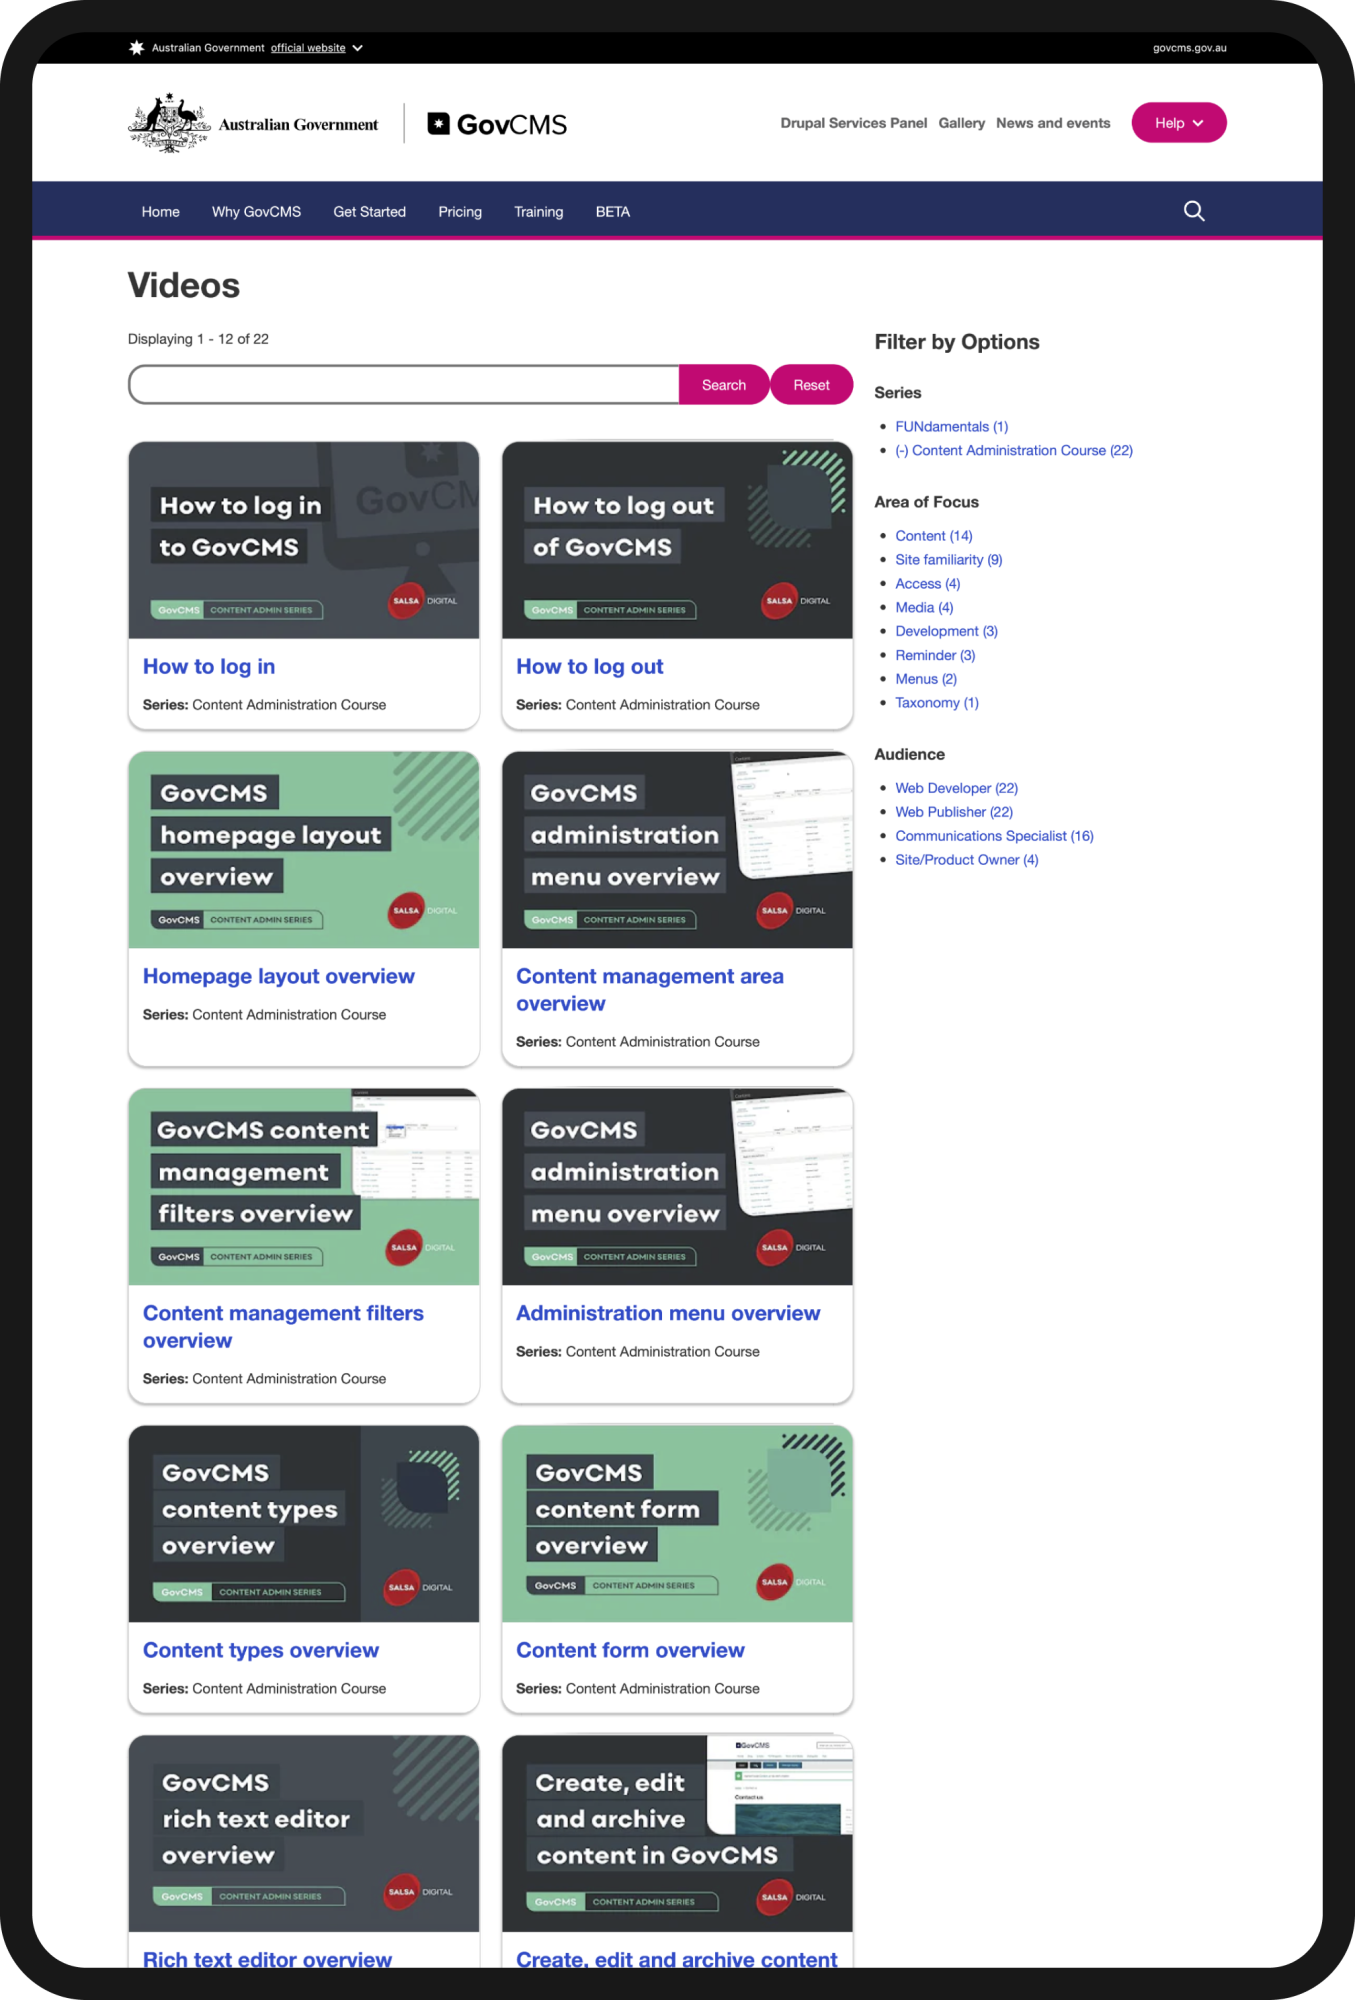Filter by Reminder (3)
Image resolution: width=1355 pixels, height=2000 pixels.
[935, 655]
